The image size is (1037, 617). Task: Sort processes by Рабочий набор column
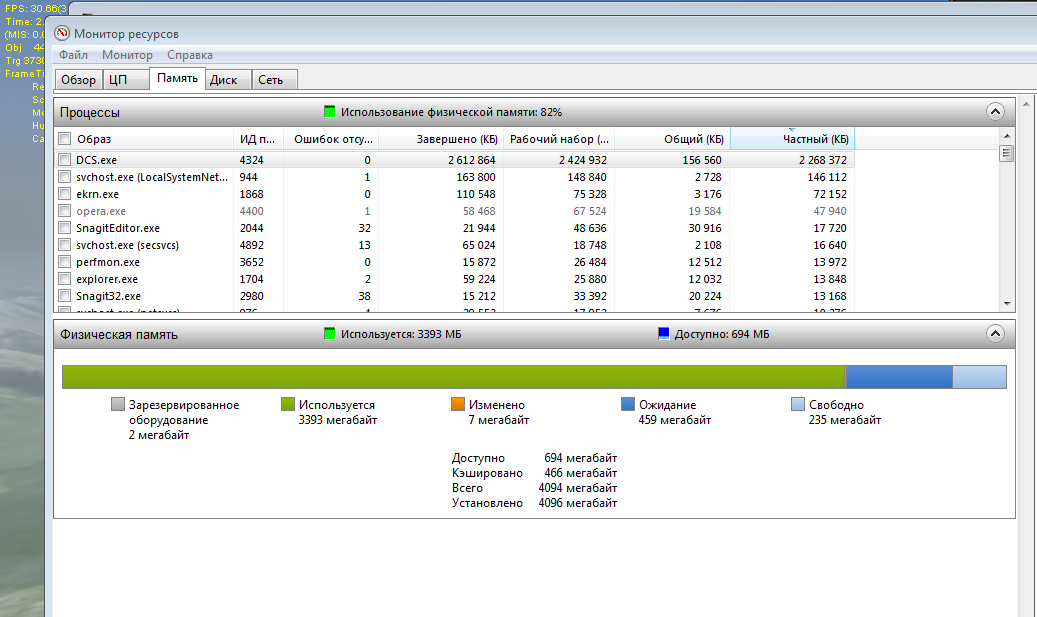click(x=559, y=139)
